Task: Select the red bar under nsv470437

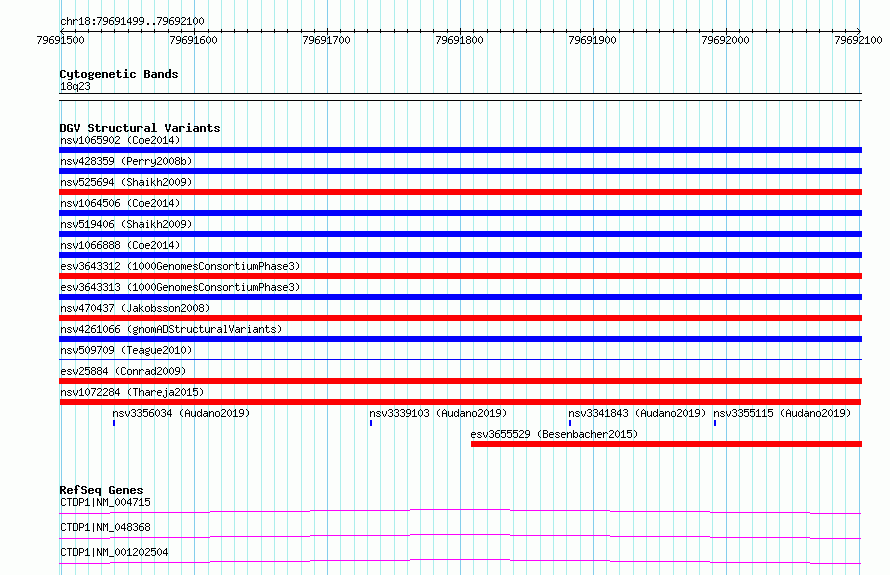Action: coord(460,318)
